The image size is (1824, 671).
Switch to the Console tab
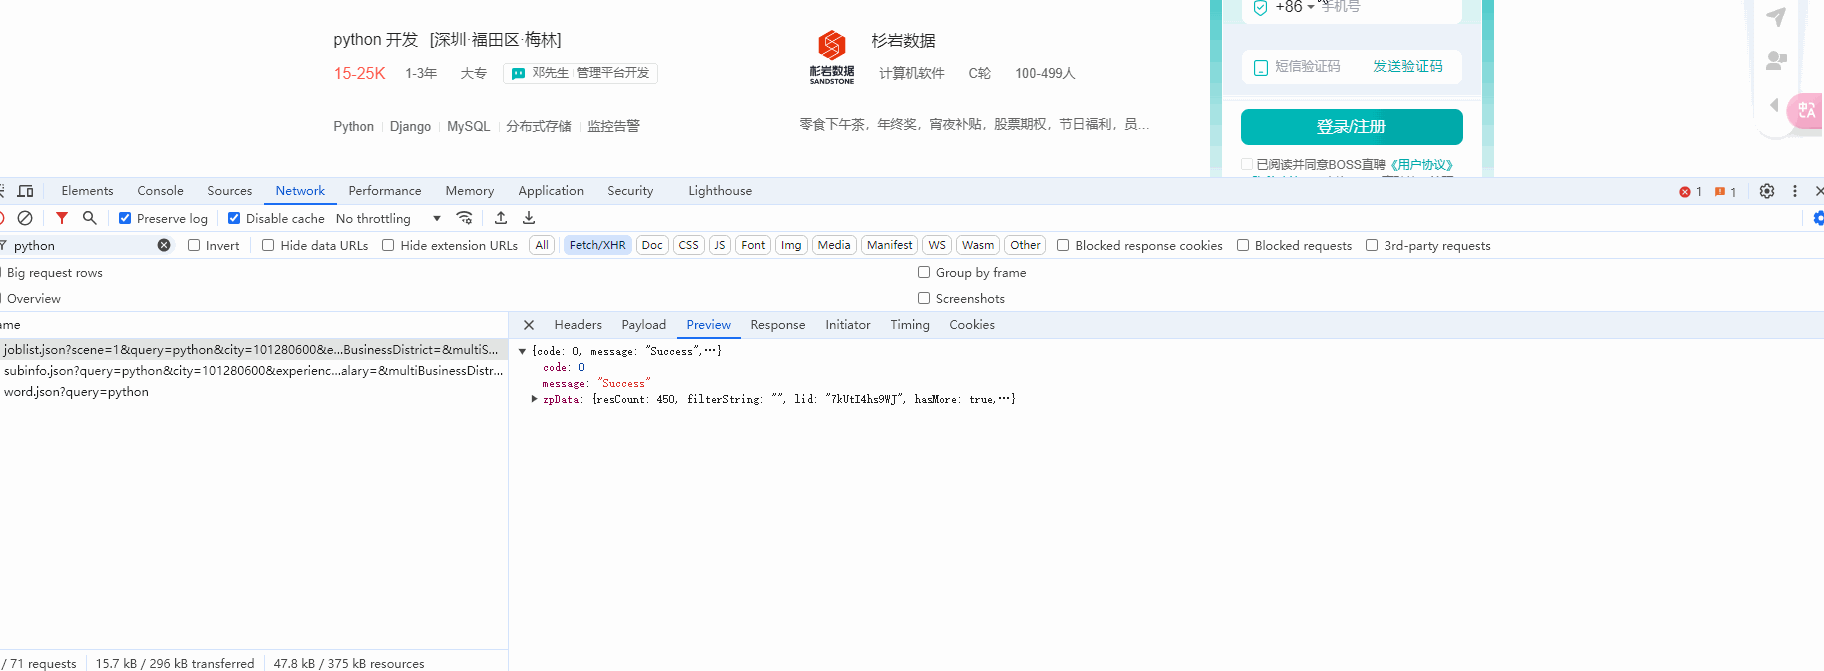160,191
